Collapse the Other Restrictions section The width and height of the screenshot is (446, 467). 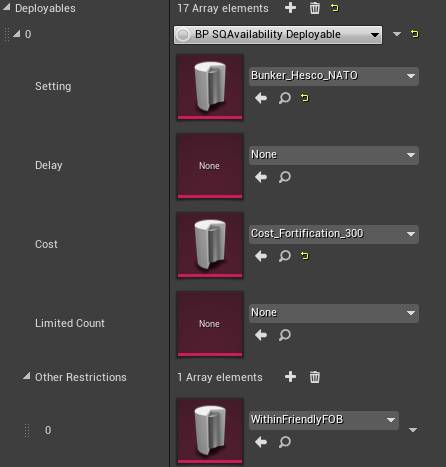(x=26, y=376)
